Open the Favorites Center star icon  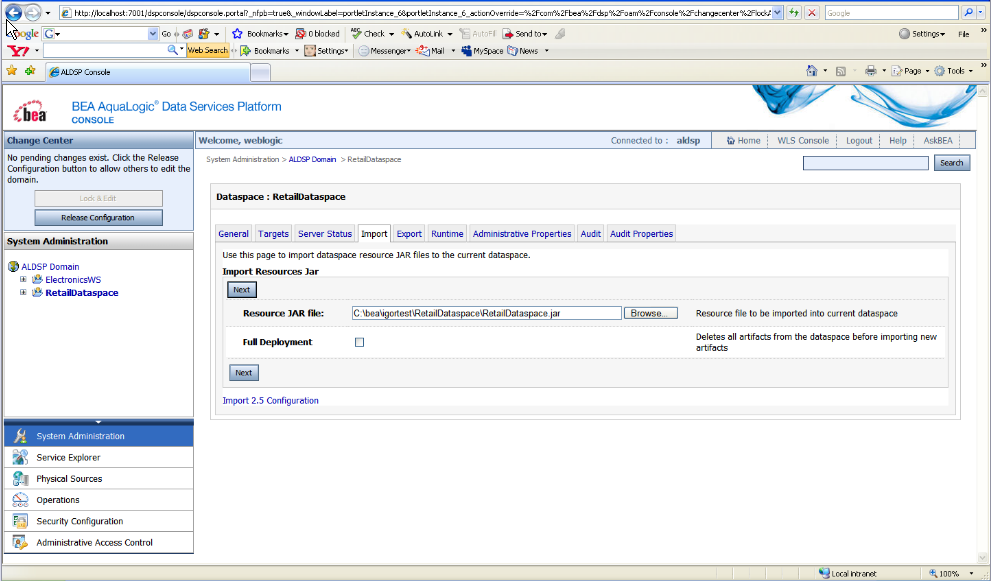[x=11, y=71]
